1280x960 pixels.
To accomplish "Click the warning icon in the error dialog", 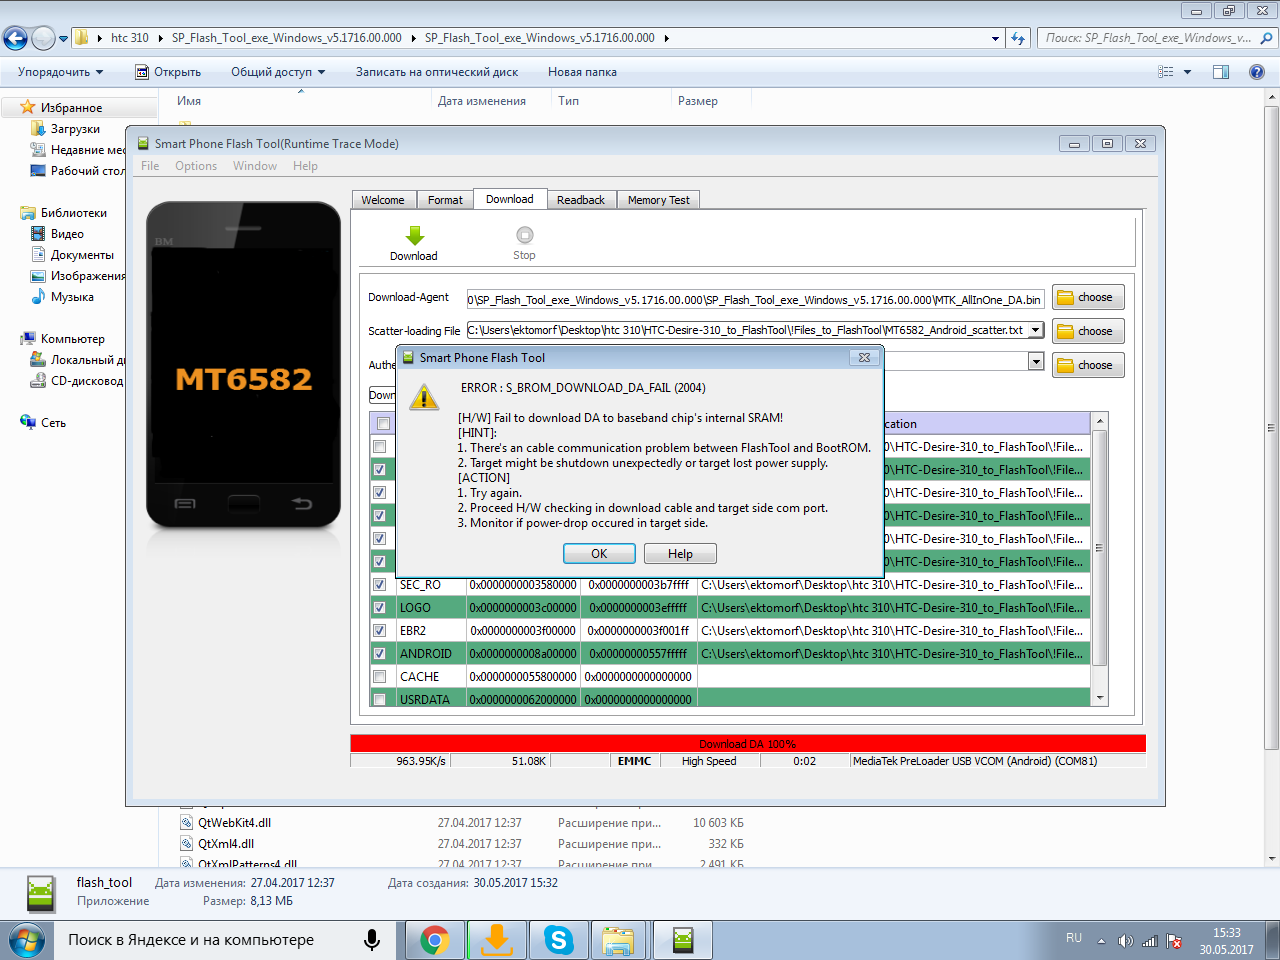I will point(424,398).
